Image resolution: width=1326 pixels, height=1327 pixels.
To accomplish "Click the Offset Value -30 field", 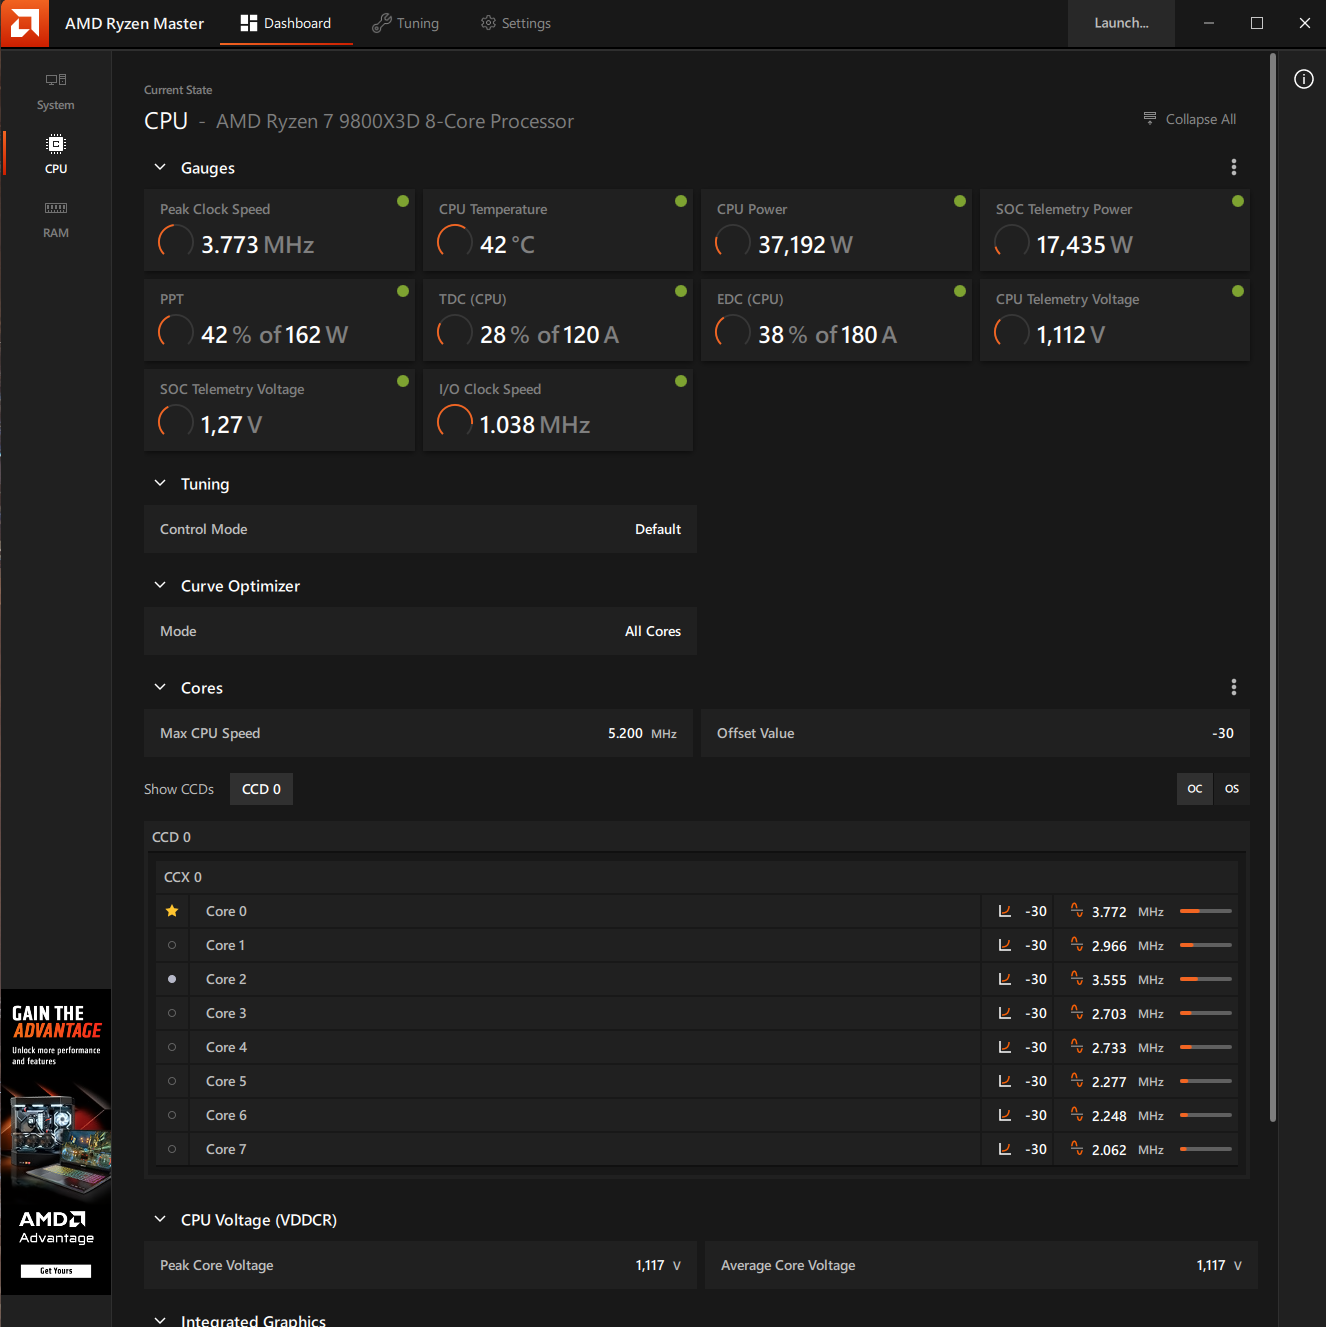I will tap(975, 733).
